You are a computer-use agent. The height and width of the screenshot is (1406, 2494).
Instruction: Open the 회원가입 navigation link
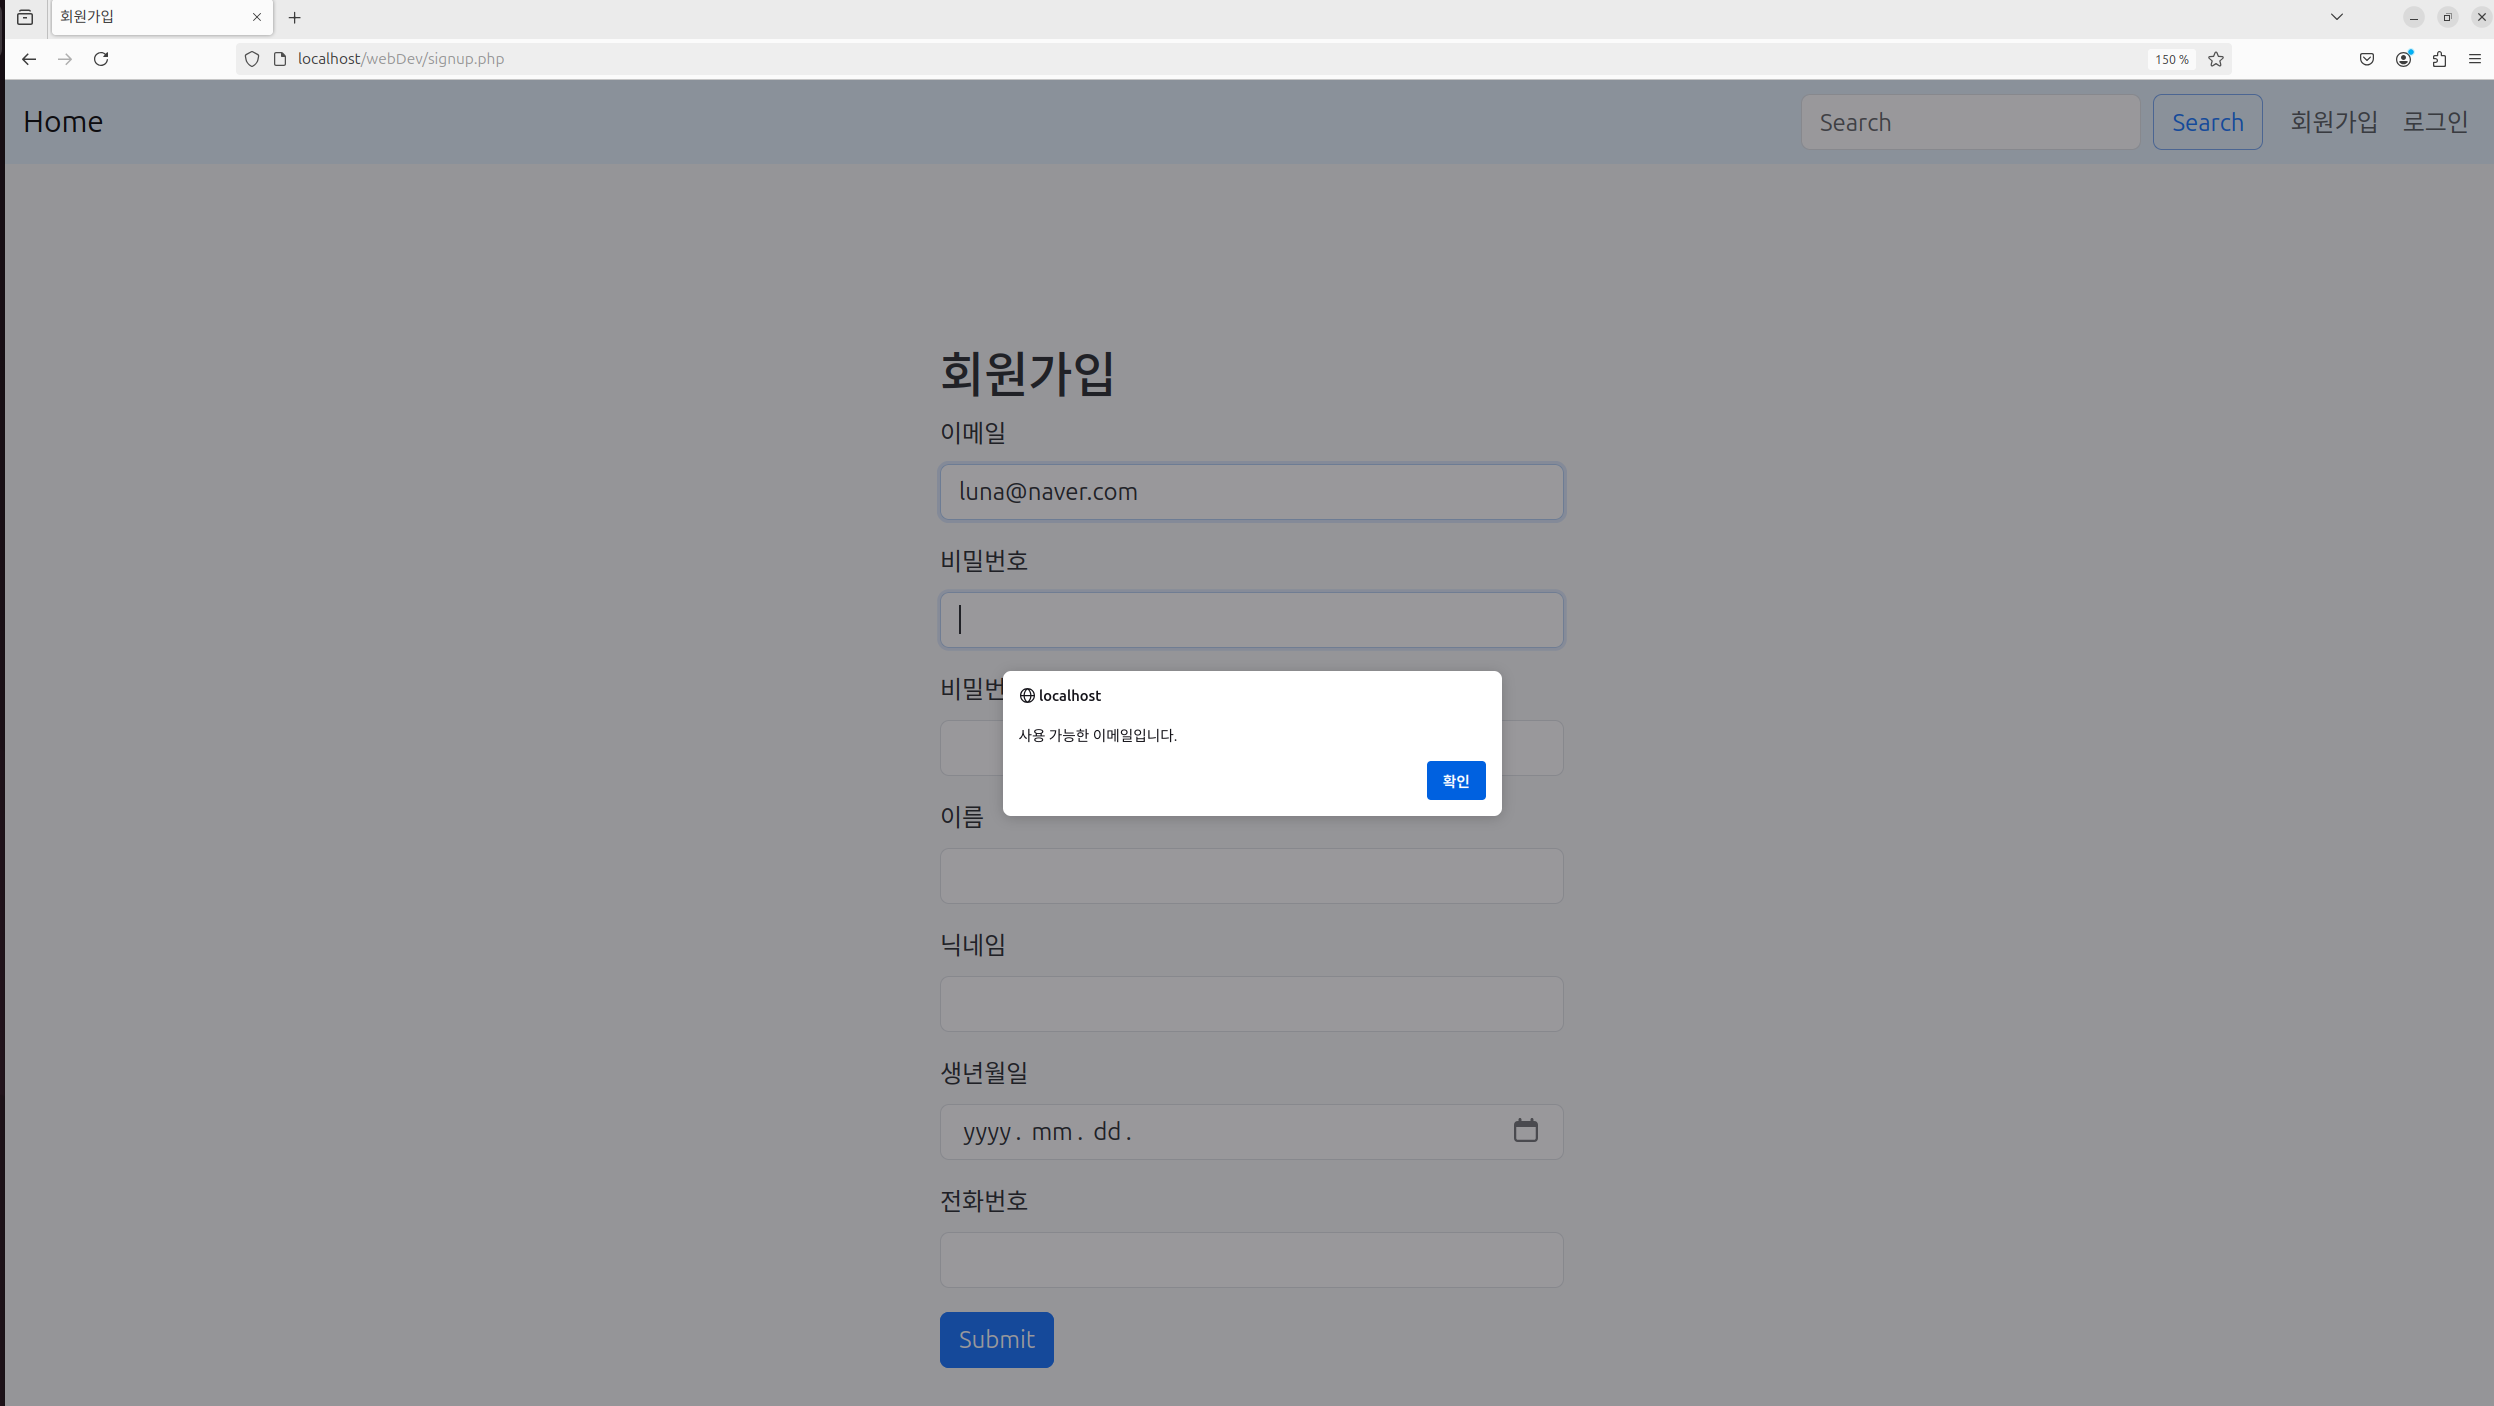2333,121
